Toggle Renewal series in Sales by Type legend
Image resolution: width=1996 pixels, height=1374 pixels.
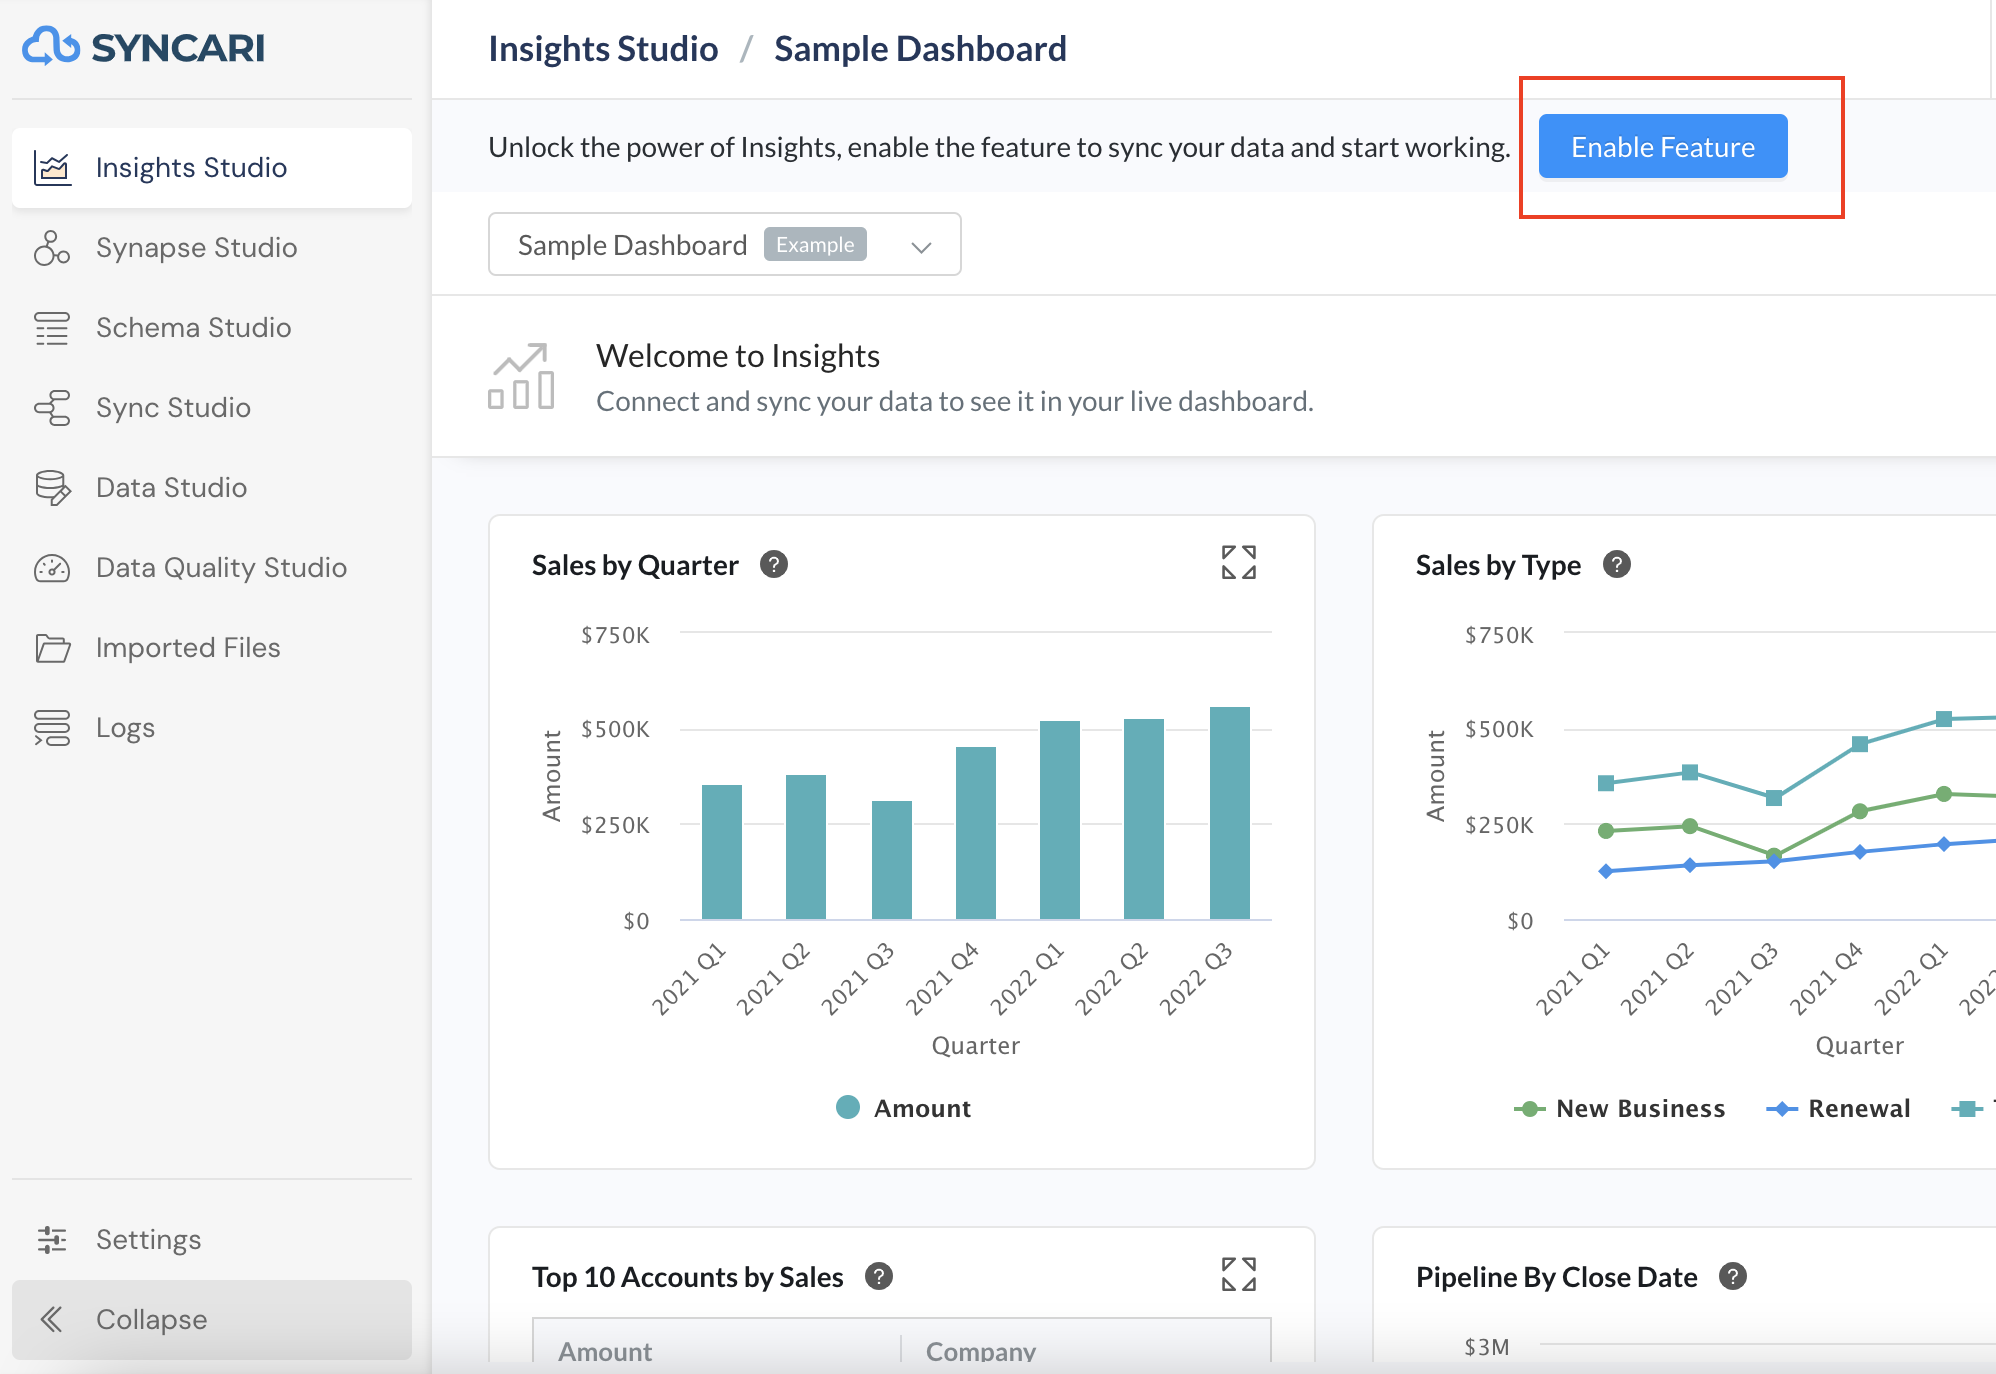[1838, 1108]
